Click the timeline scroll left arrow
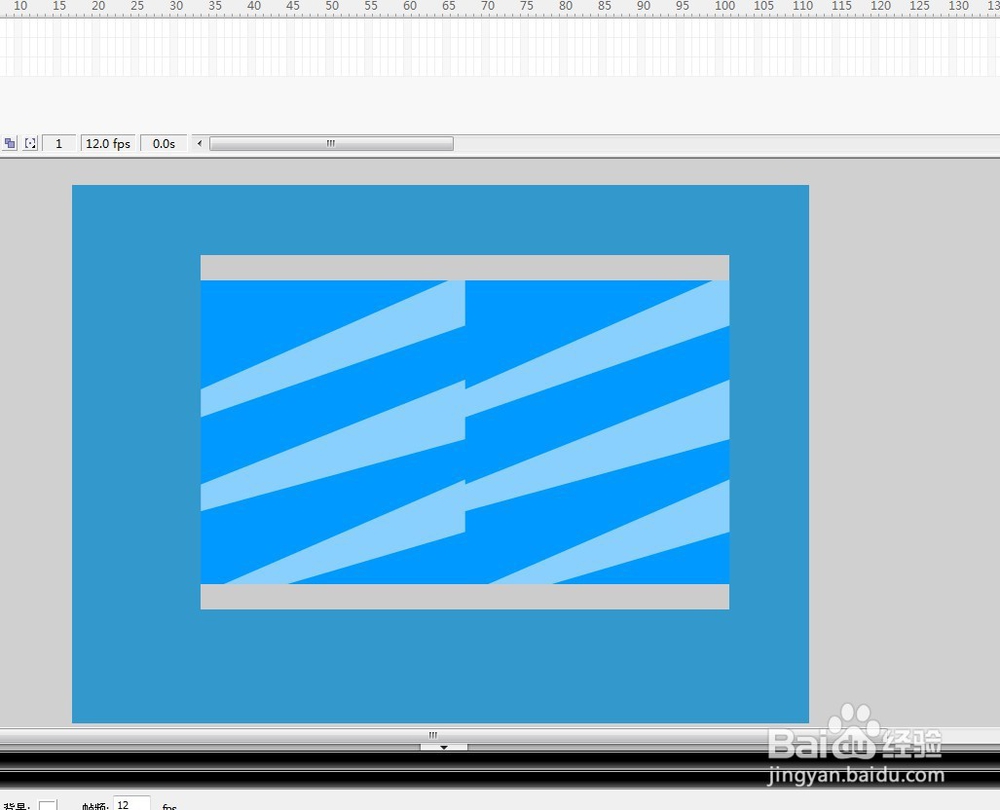The width and height of the screenshot is (1000, 810). tap(200, 144)
